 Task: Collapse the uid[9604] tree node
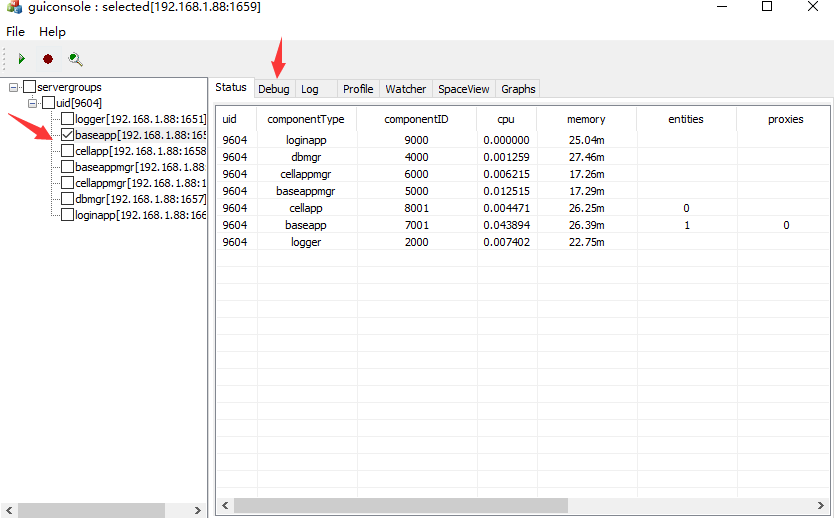point(33,103)
